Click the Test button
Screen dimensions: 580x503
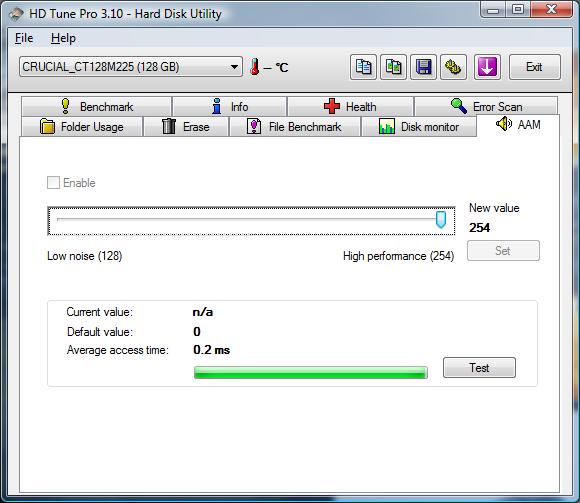point(479,367)
